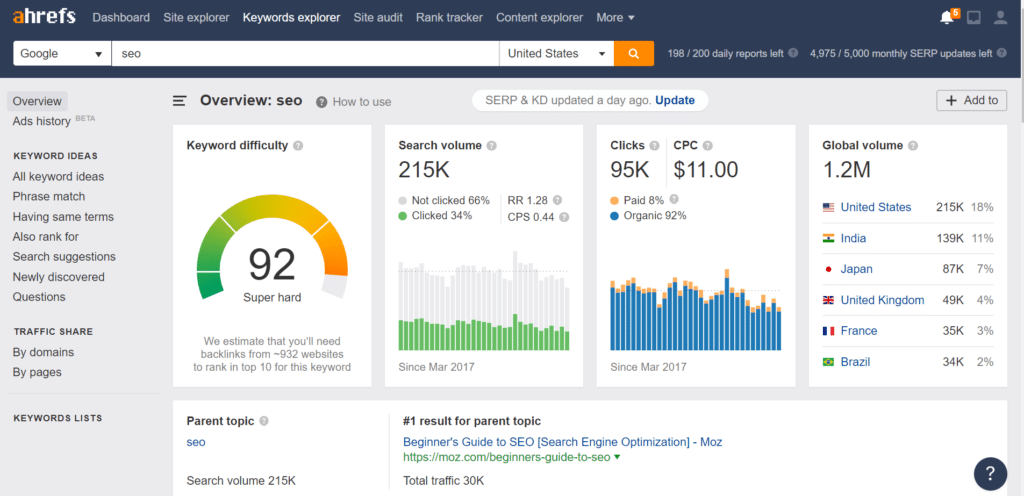Click help icon next to Keyword difficulty

[x=298, y=146]
